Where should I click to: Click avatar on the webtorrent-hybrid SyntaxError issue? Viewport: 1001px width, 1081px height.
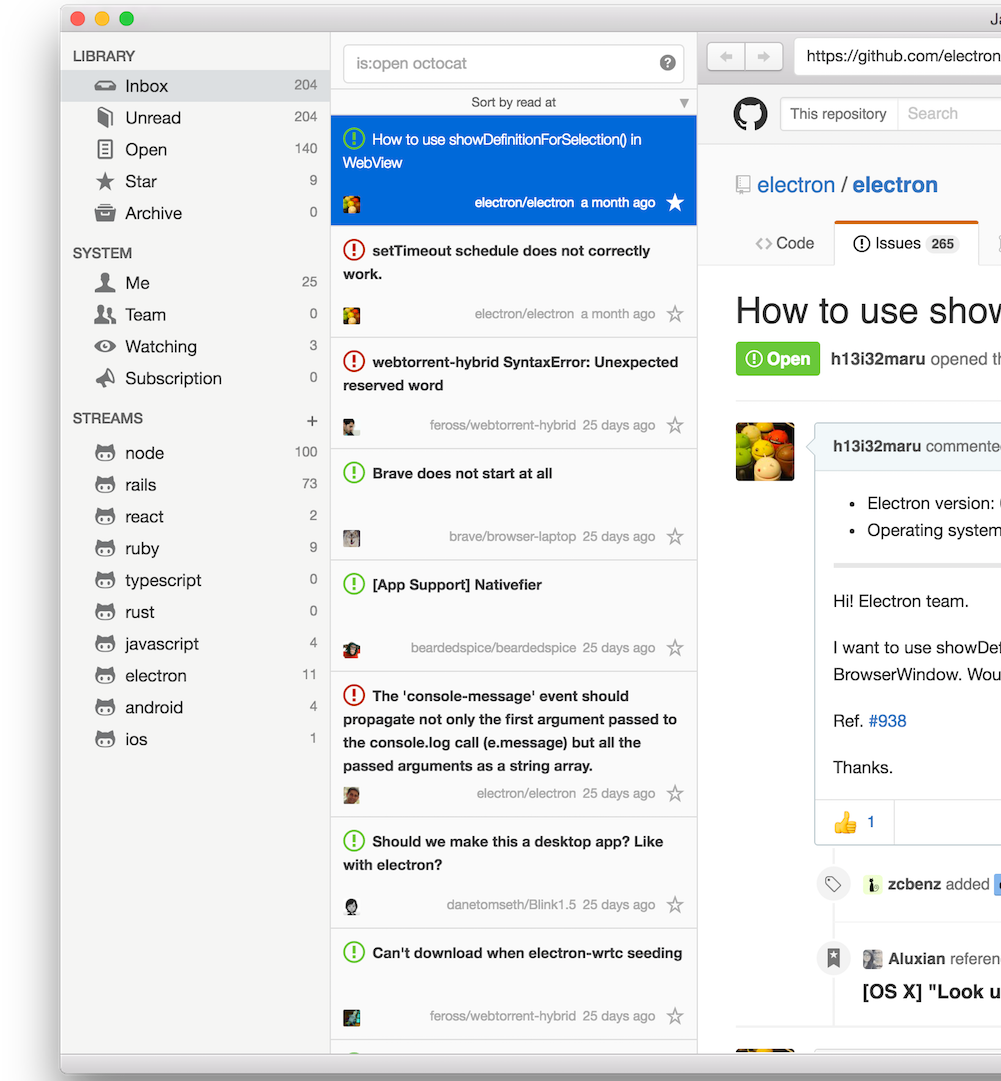click(352, 427)
